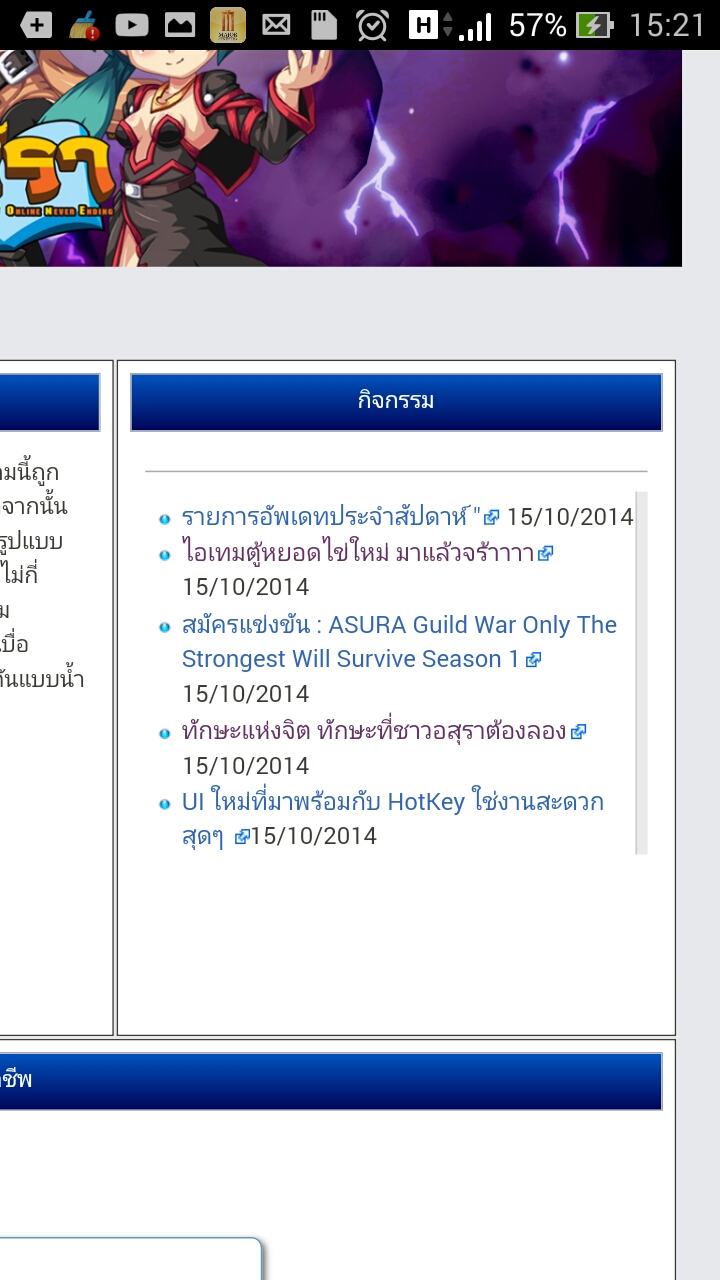
Task: Tap the 57% battery percentage text
Action: point(537,25)
